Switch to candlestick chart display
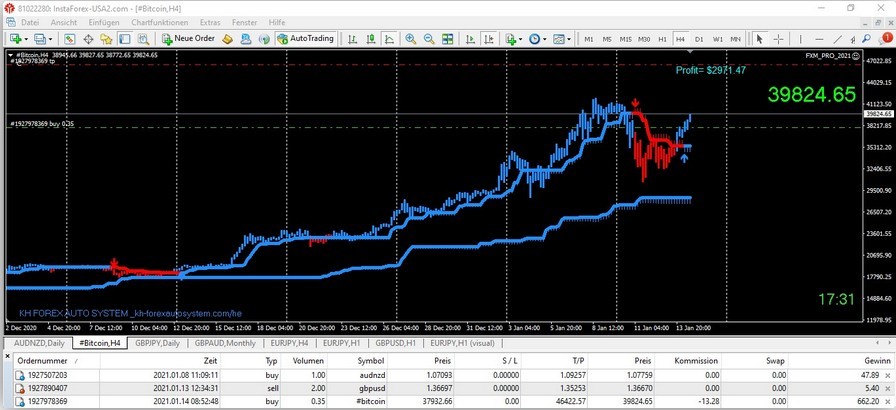The width and height of the screenshot is (896, 410). 371,39
